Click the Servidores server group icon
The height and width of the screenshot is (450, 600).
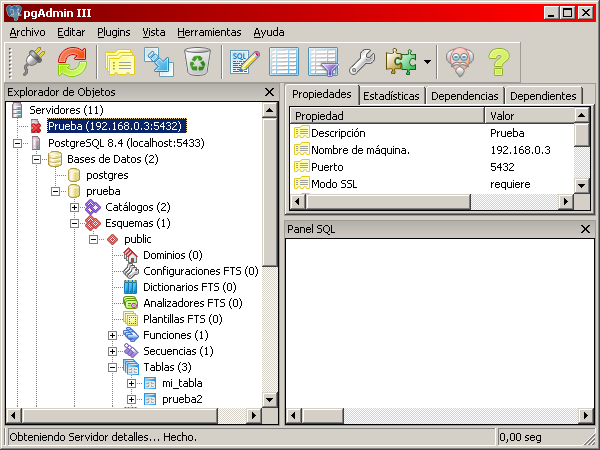[x=17, y=110]
